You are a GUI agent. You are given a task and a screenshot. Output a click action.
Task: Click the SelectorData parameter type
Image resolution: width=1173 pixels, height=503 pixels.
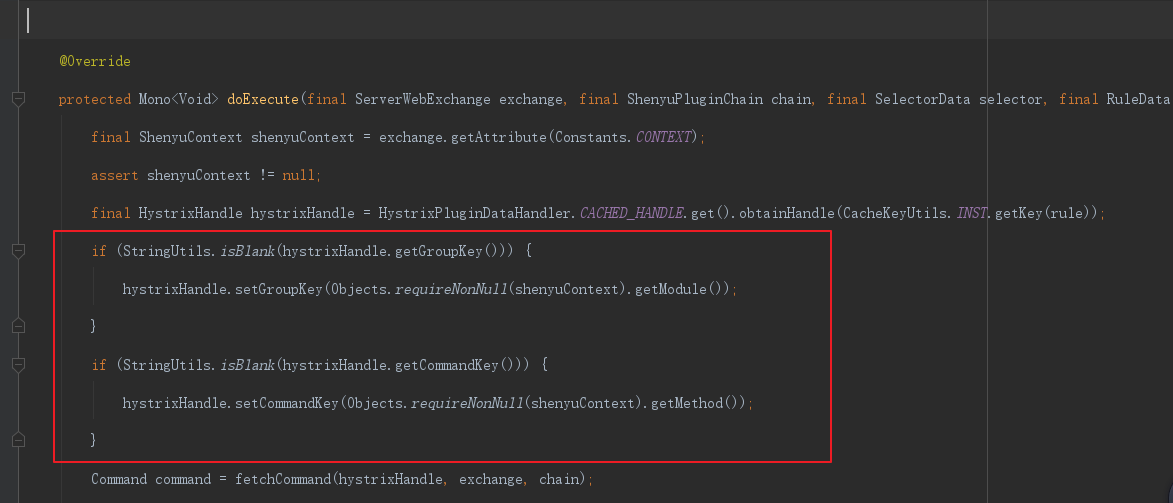tap(923, 100)
